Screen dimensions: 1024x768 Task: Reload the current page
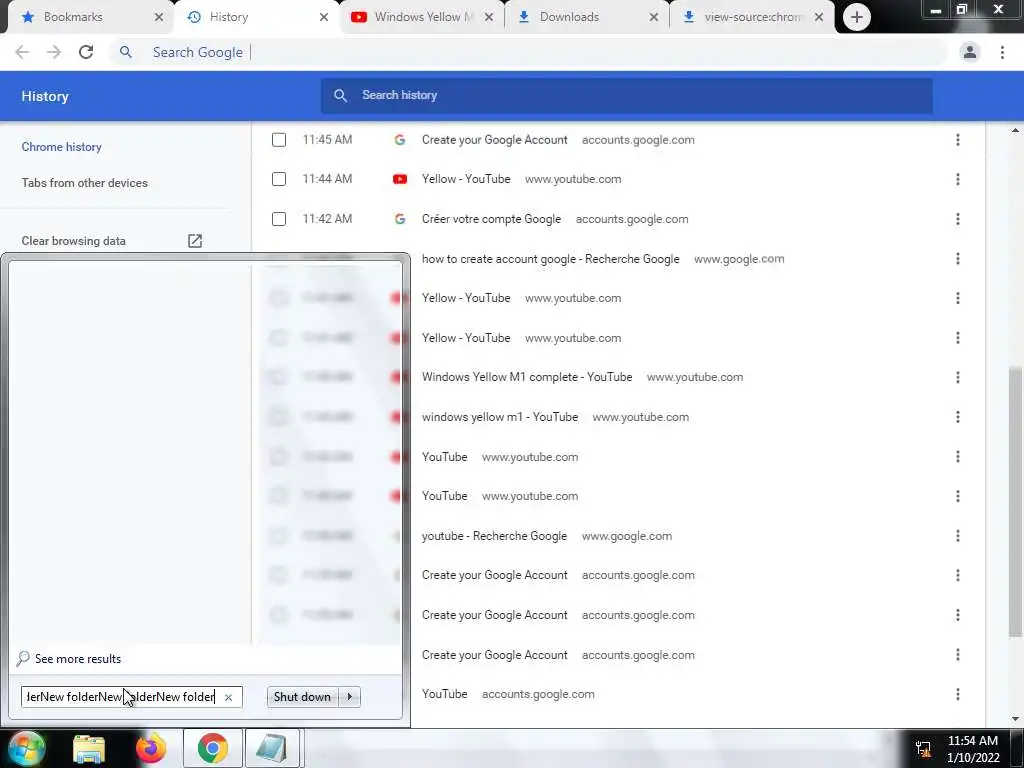tap(86, 52)
